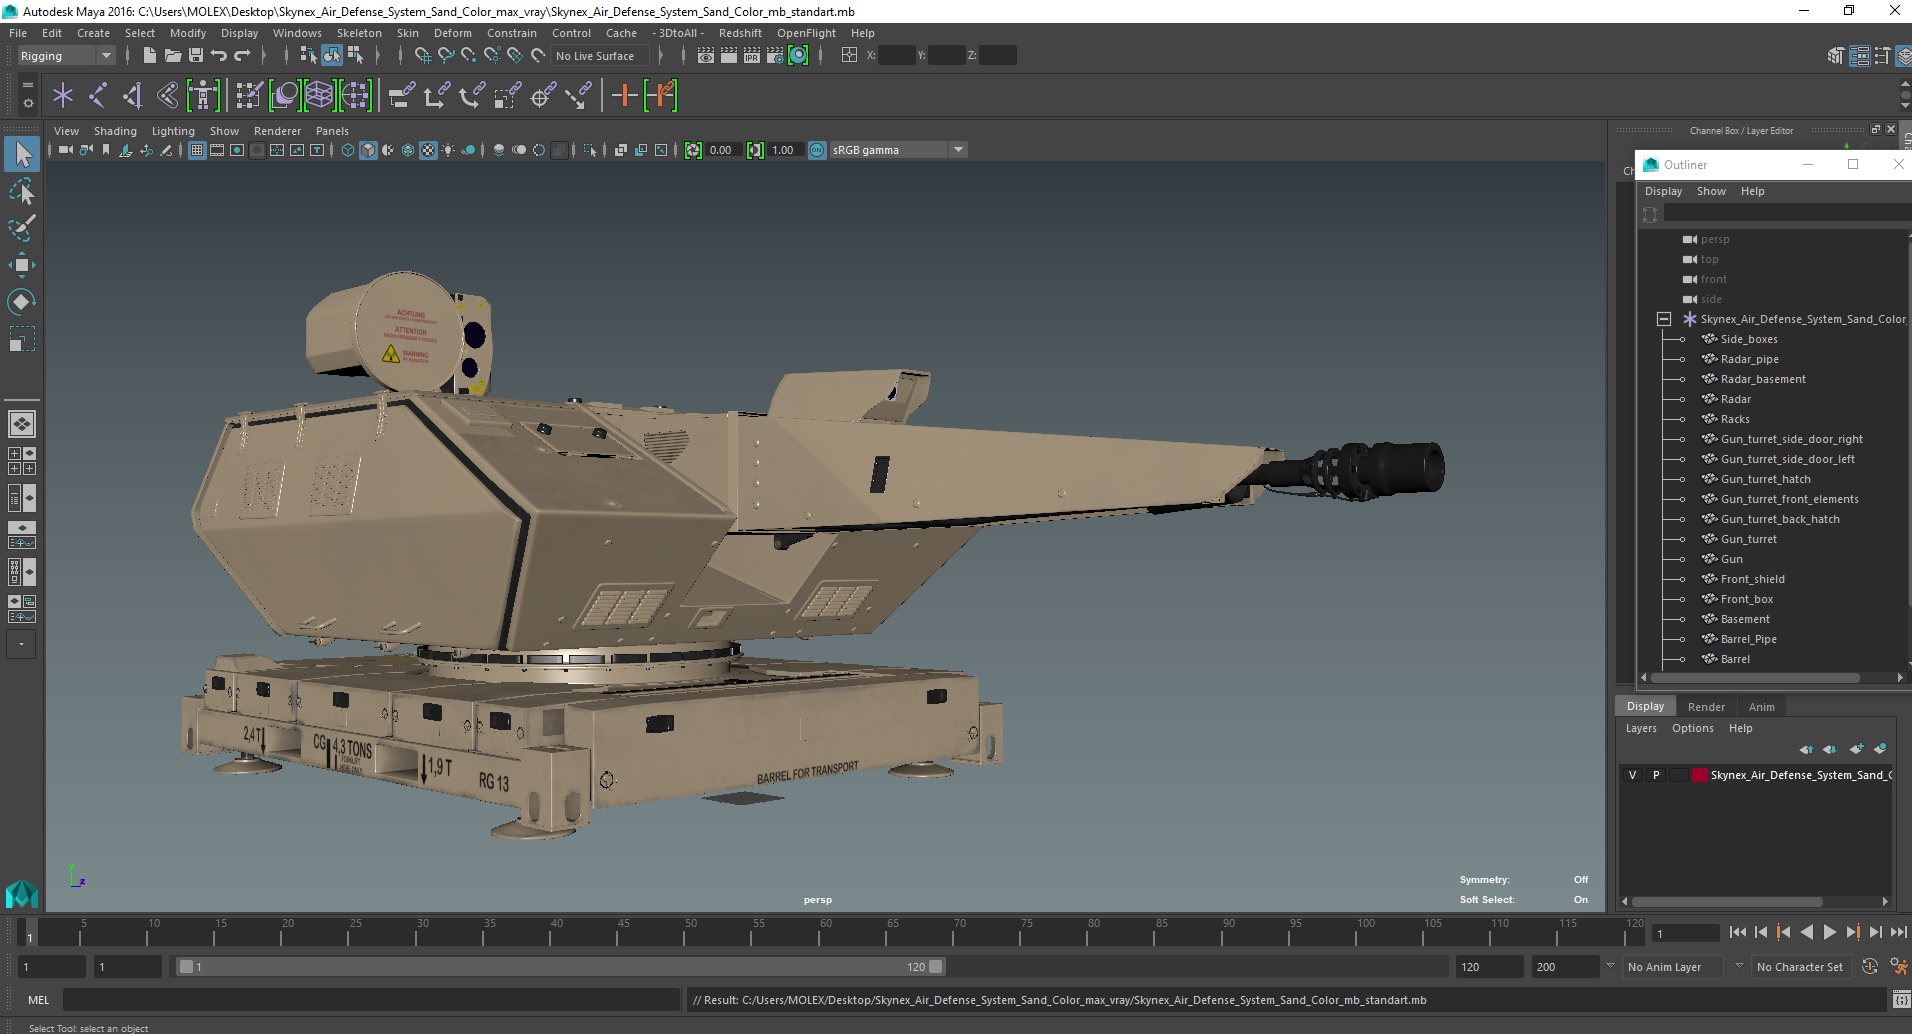Click the No Live Surface field
Viewport: 1912px width, 1034px height.
click(599, 56)
